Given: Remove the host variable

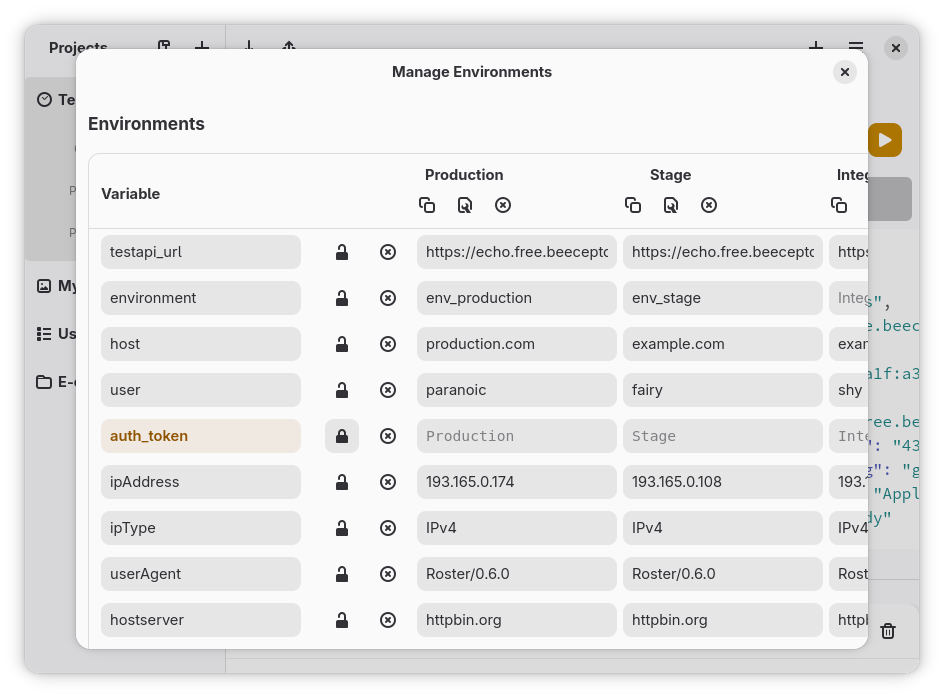Looking at the screenshot, I should [388, 344].
